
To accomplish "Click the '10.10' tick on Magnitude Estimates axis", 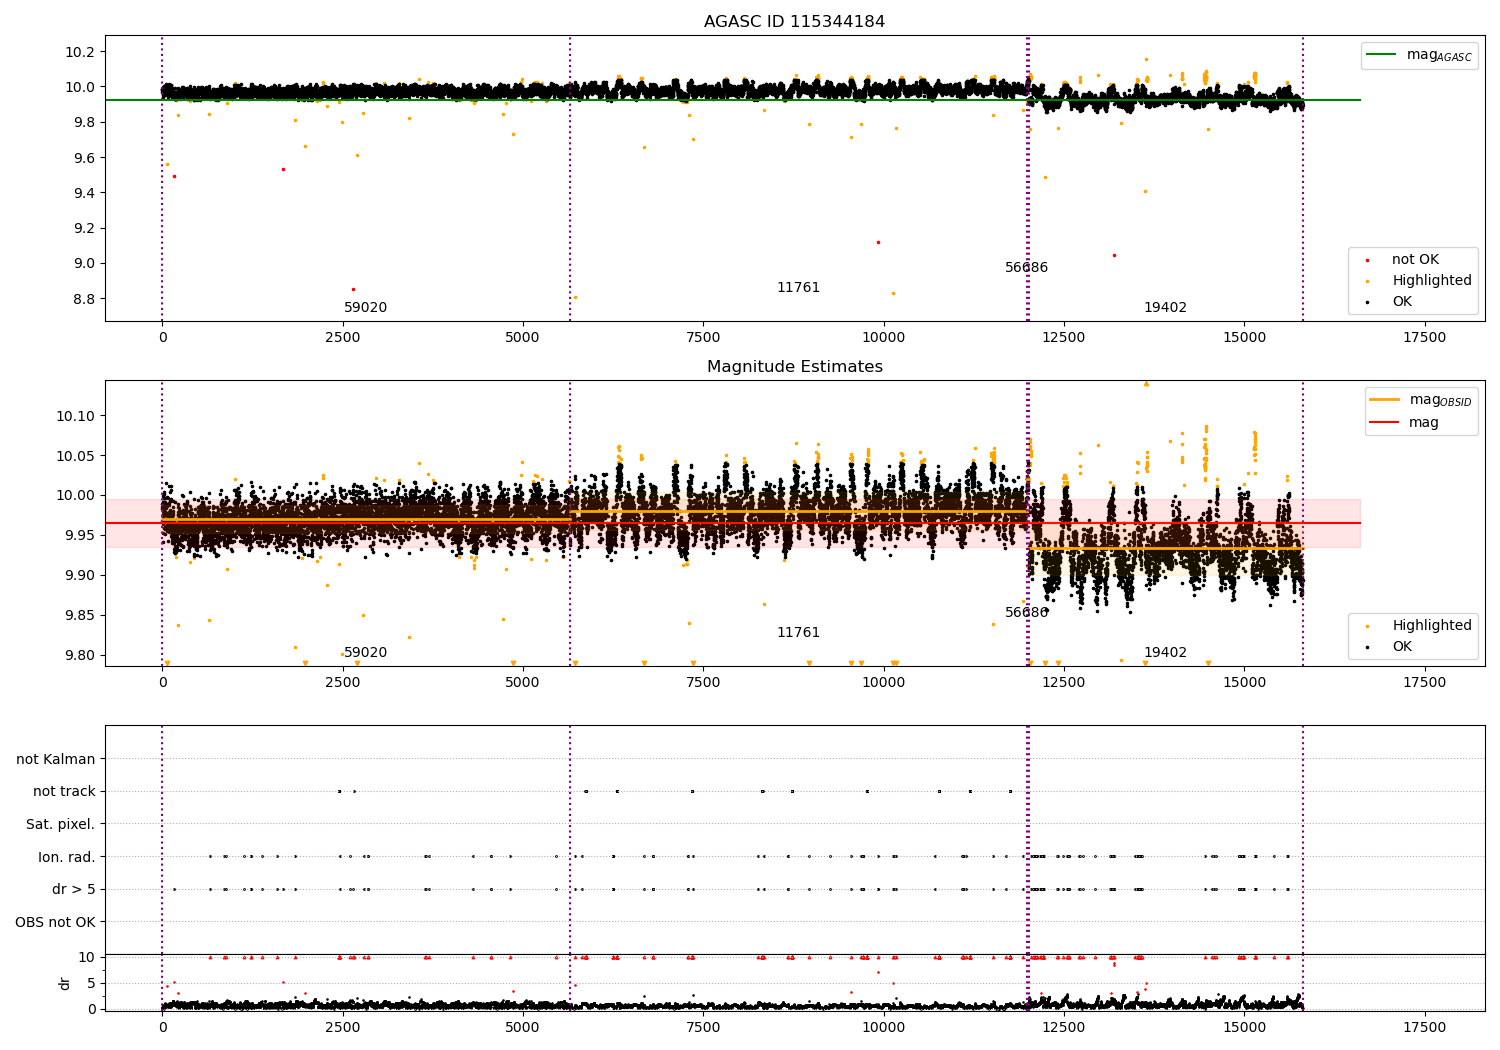I will (x=76, y=416).
